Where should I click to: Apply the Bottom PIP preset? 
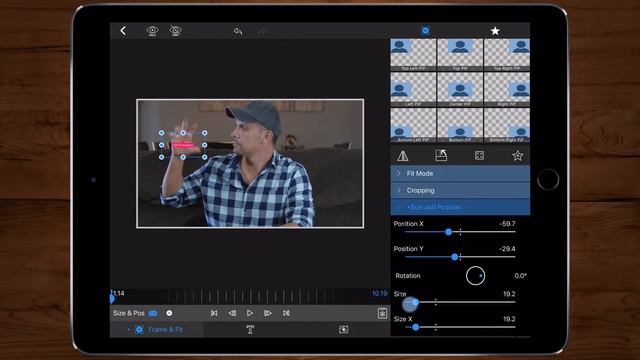coord(460,125)
